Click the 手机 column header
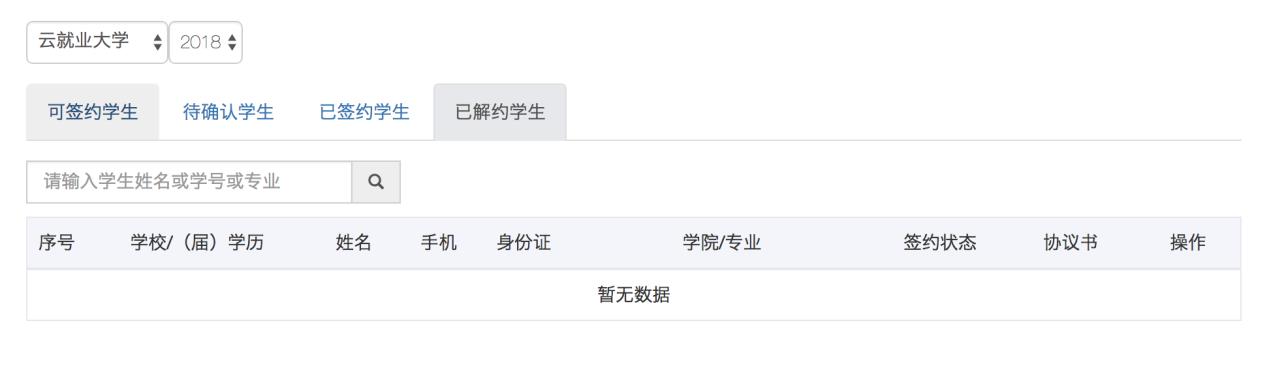This screenshot has width=1269, height=368. tap(439, 243)
